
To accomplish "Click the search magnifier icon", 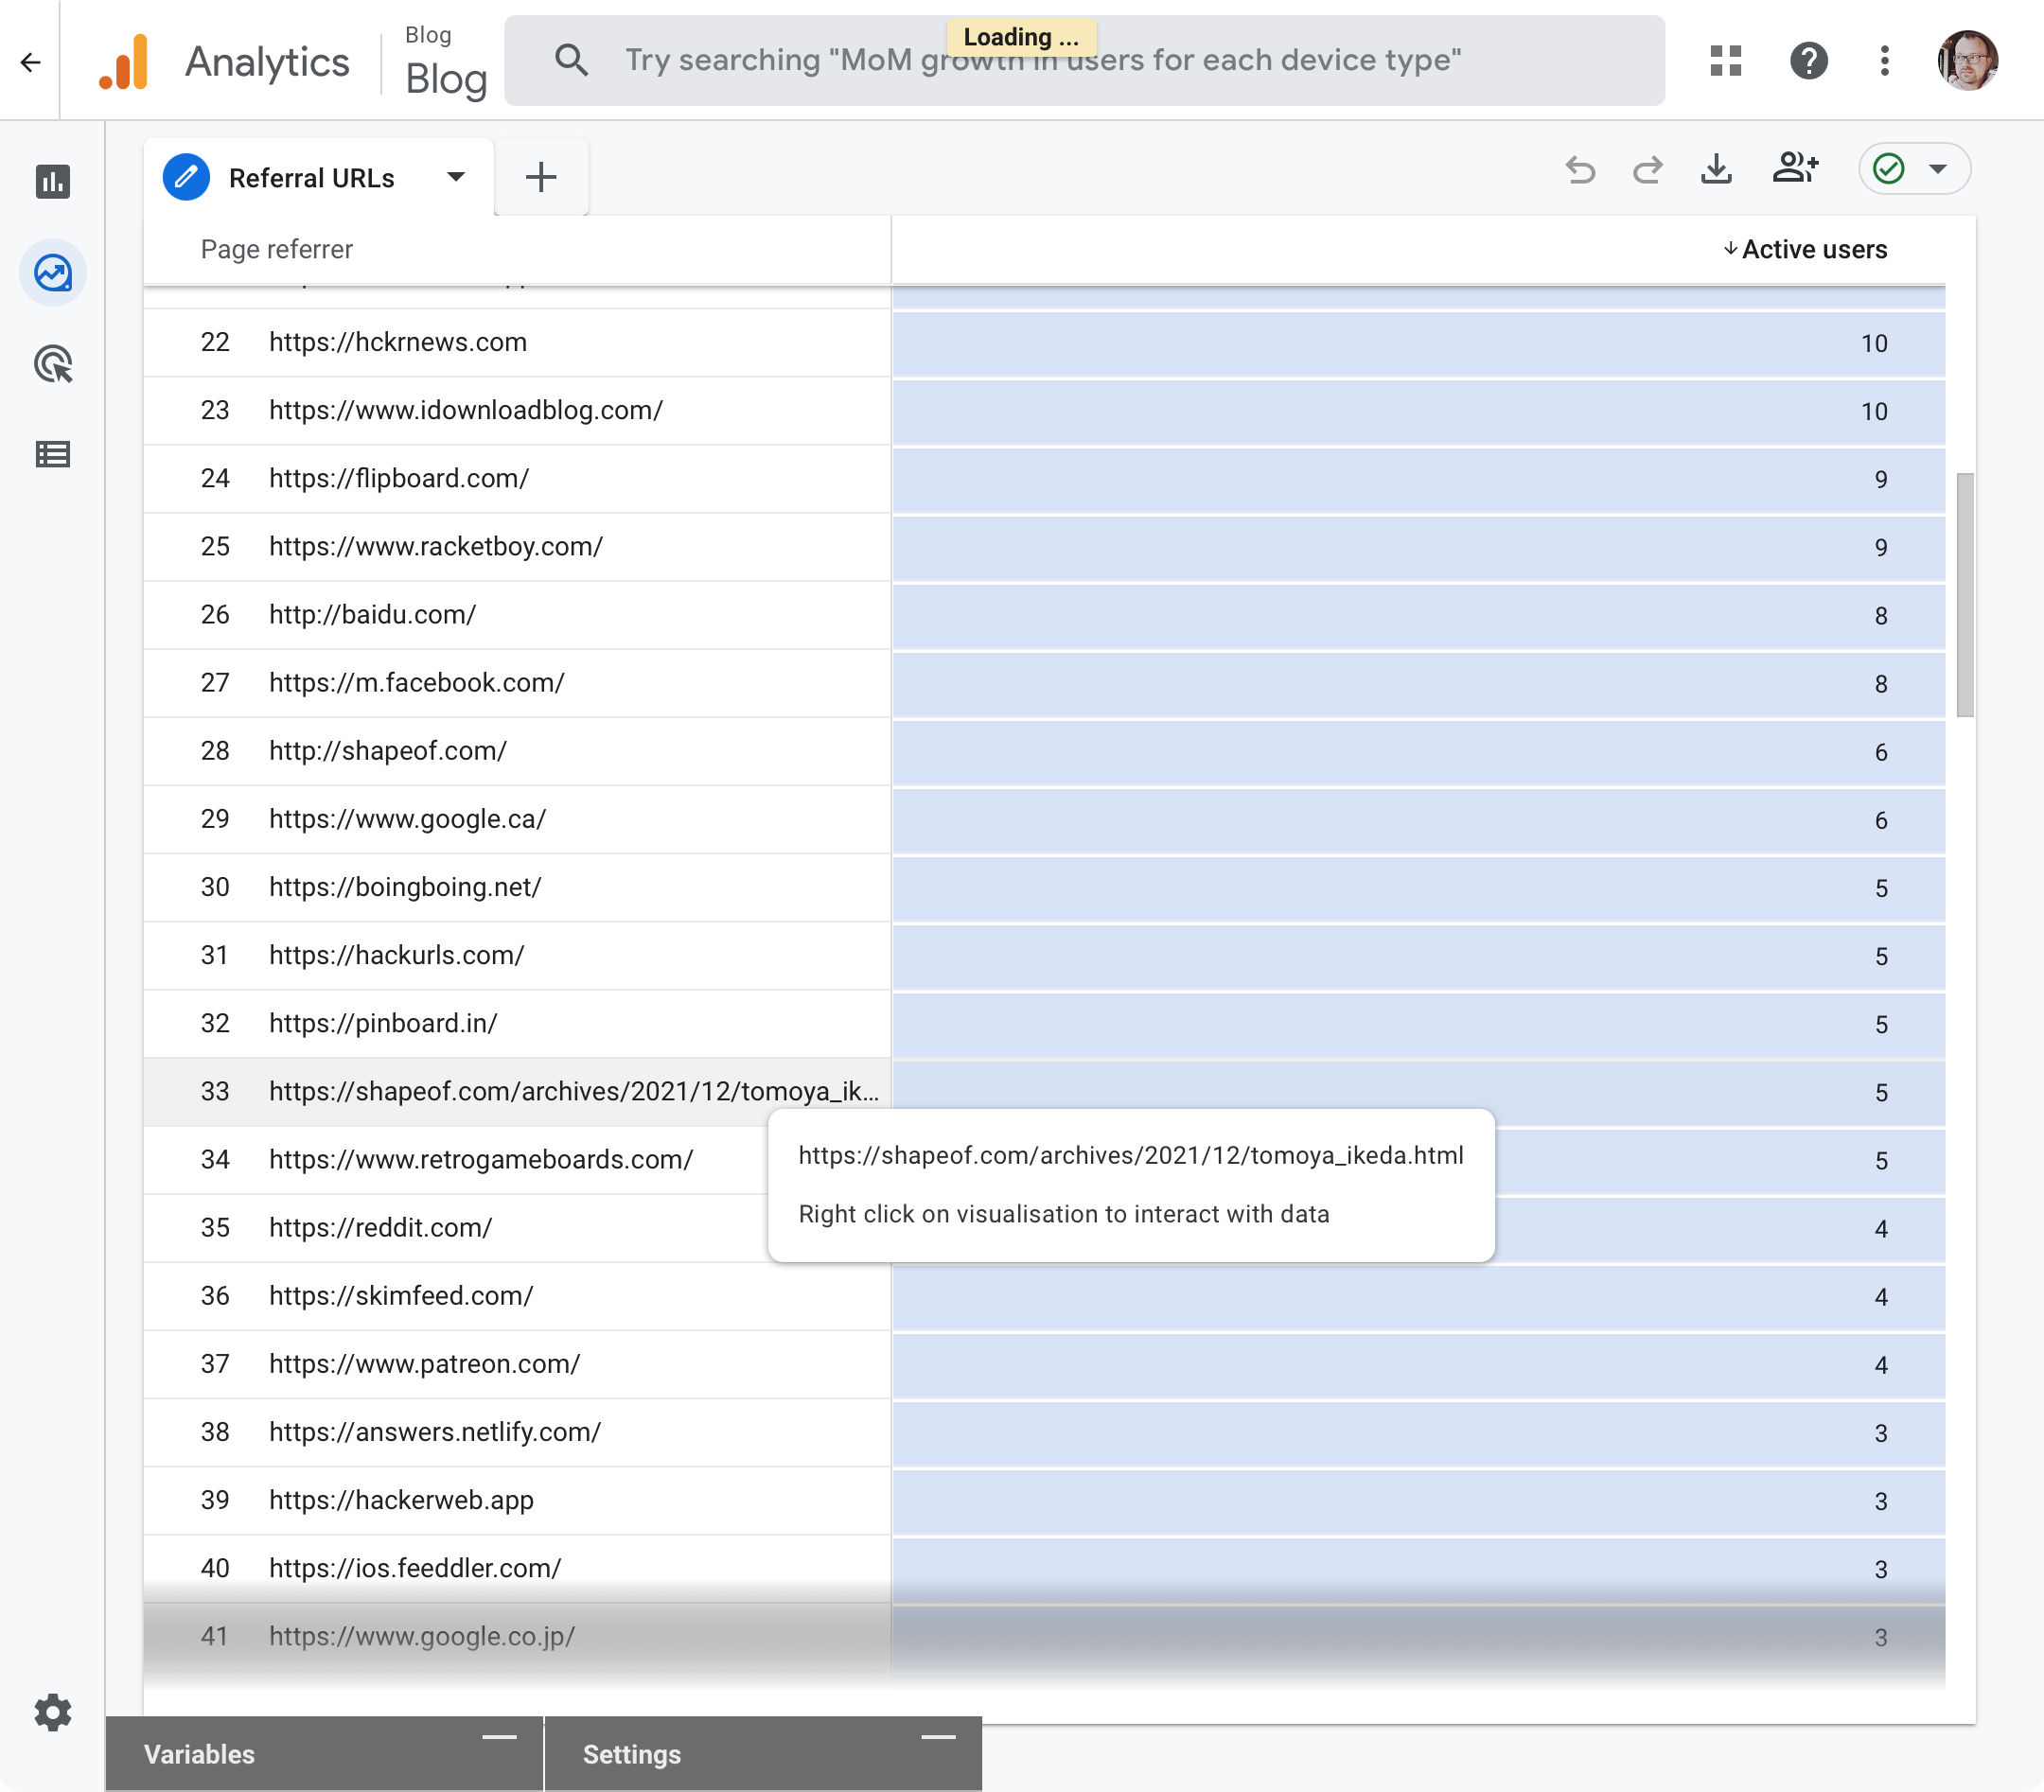I will (x=571, y=60).
